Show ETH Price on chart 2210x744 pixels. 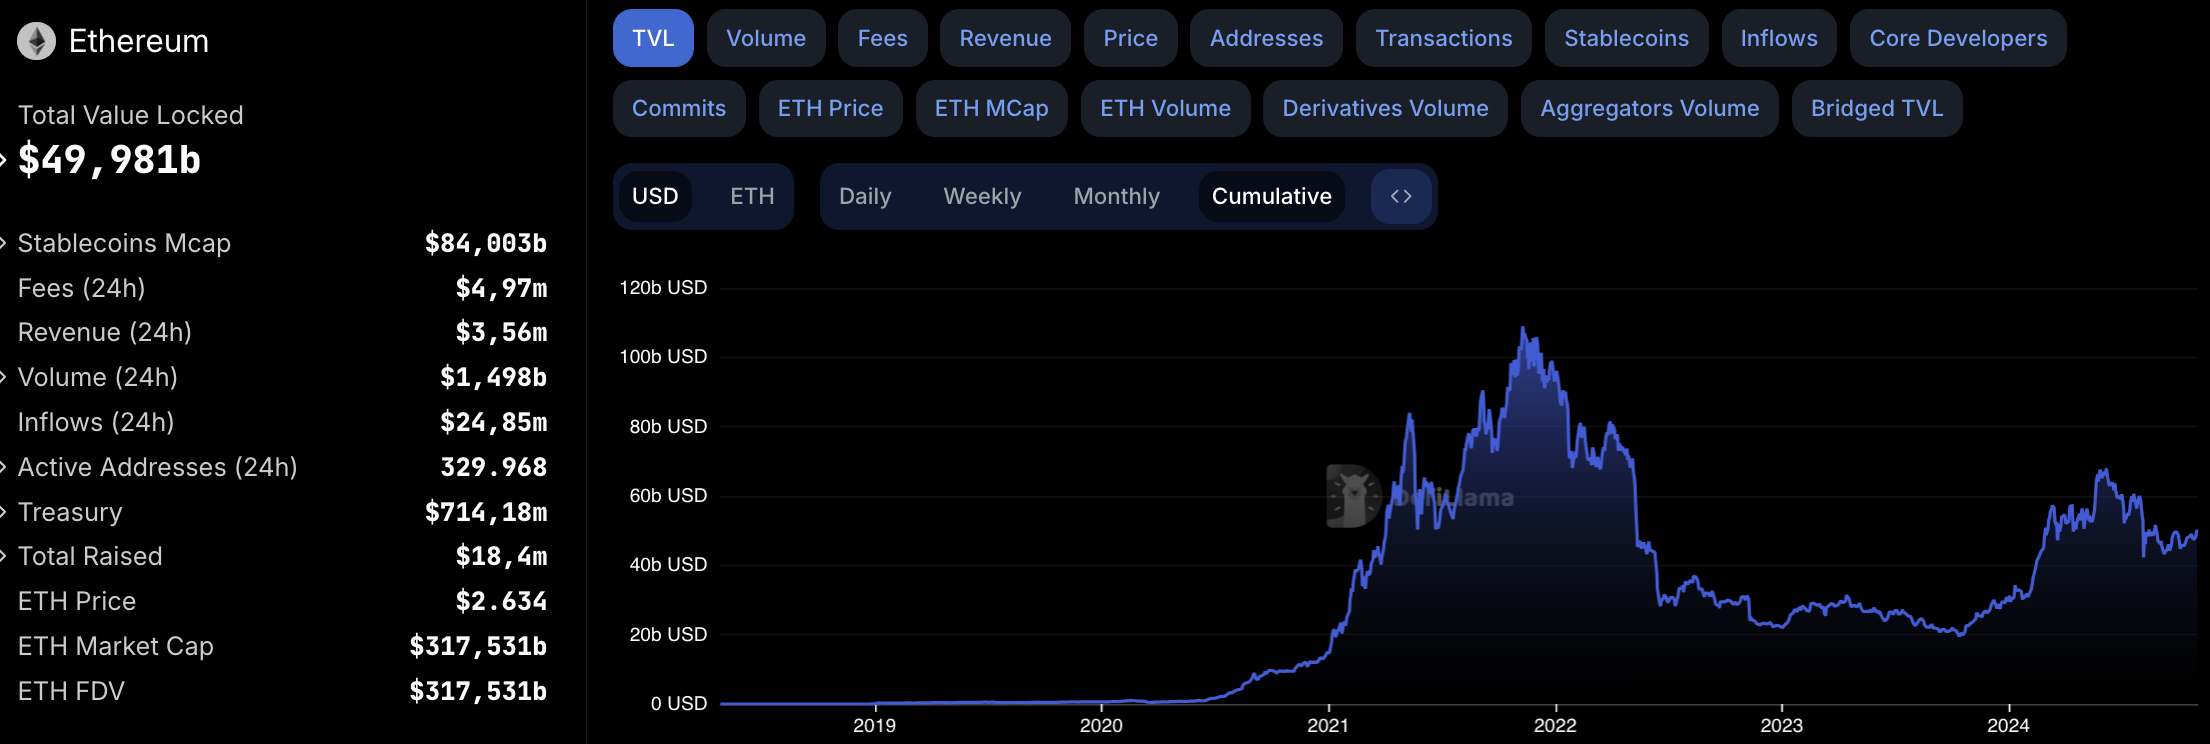pyautogui.click(x=830, y=108)
